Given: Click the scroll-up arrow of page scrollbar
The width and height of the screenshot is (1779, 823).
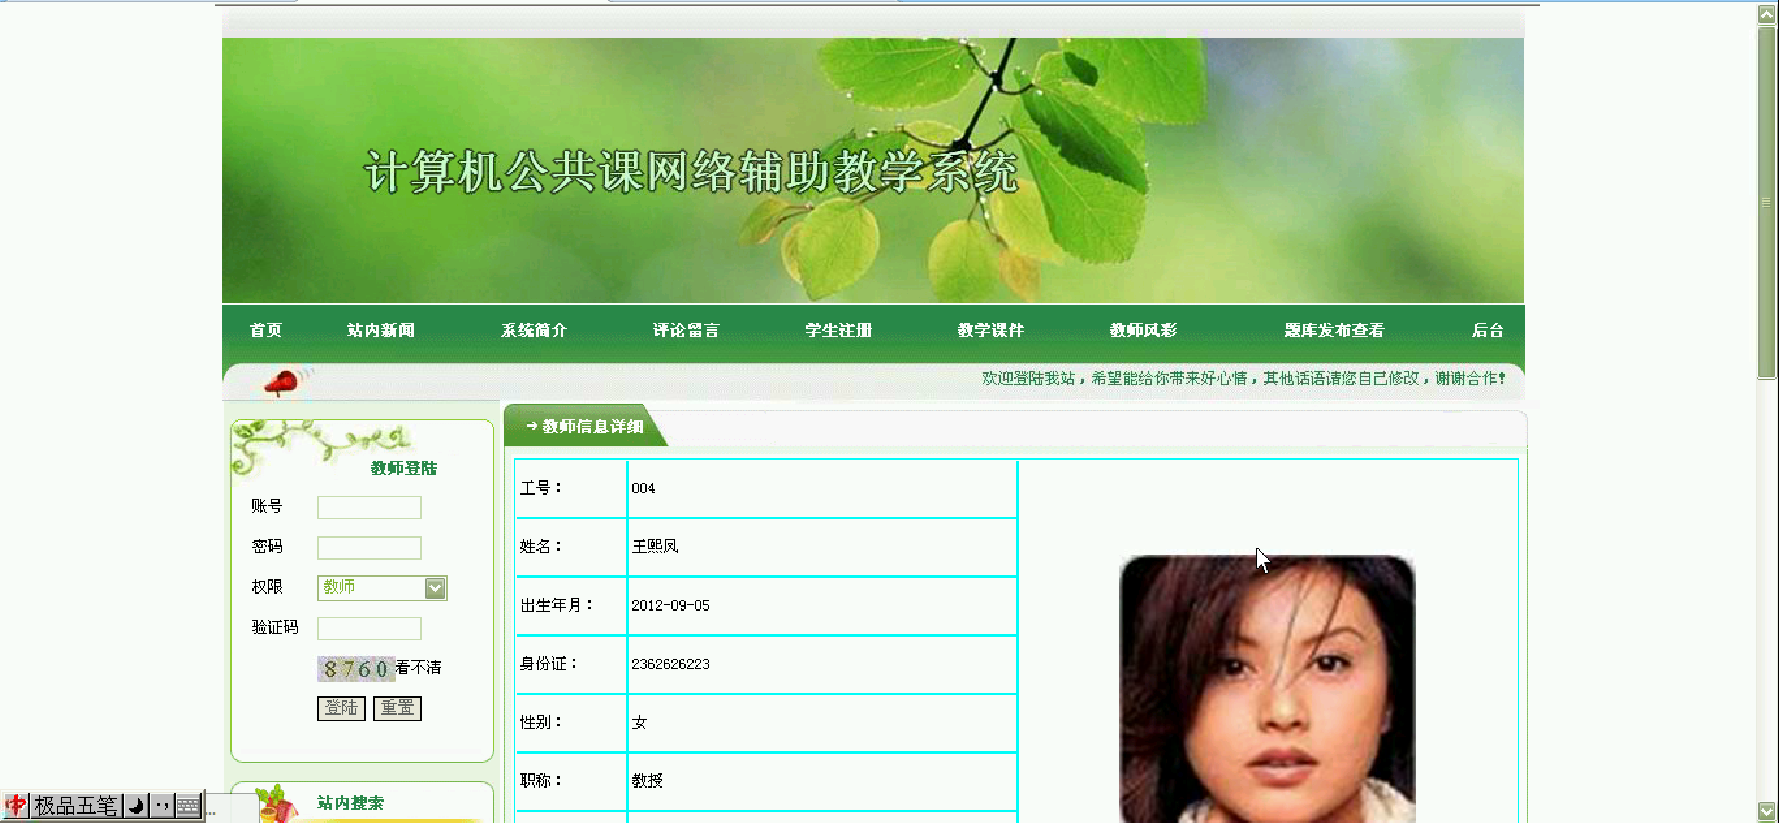Looking at the screenshot, I should 1767,14.
